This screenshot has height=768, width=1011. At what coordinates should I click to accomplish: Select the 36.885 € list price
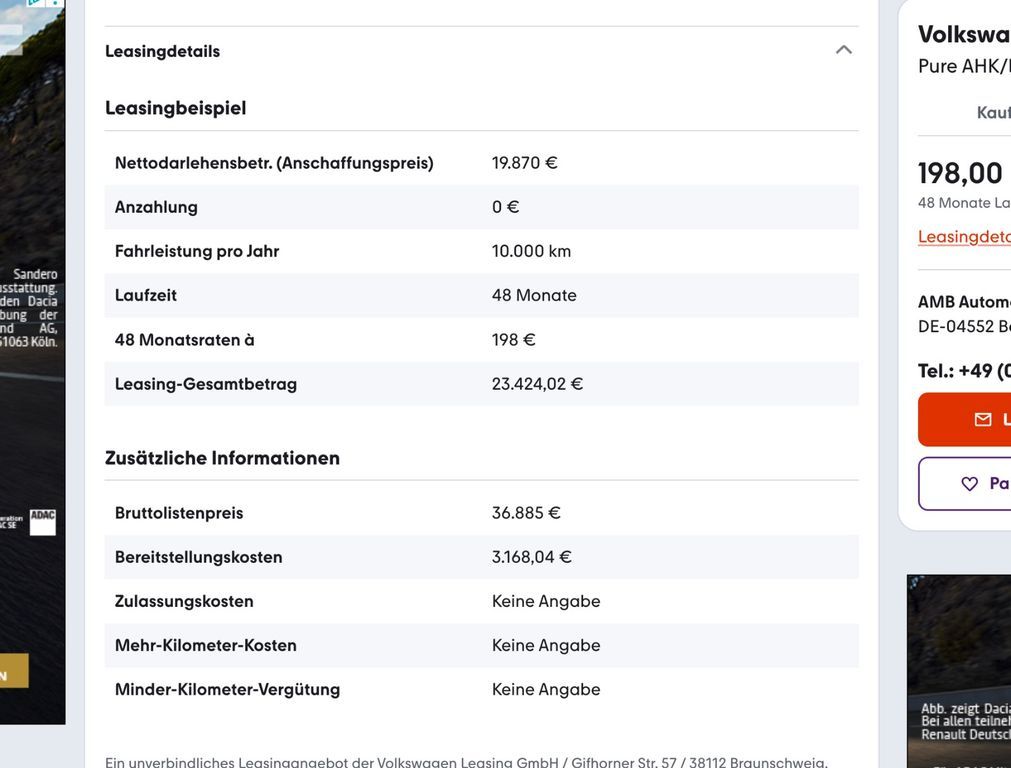pos(526,513)
